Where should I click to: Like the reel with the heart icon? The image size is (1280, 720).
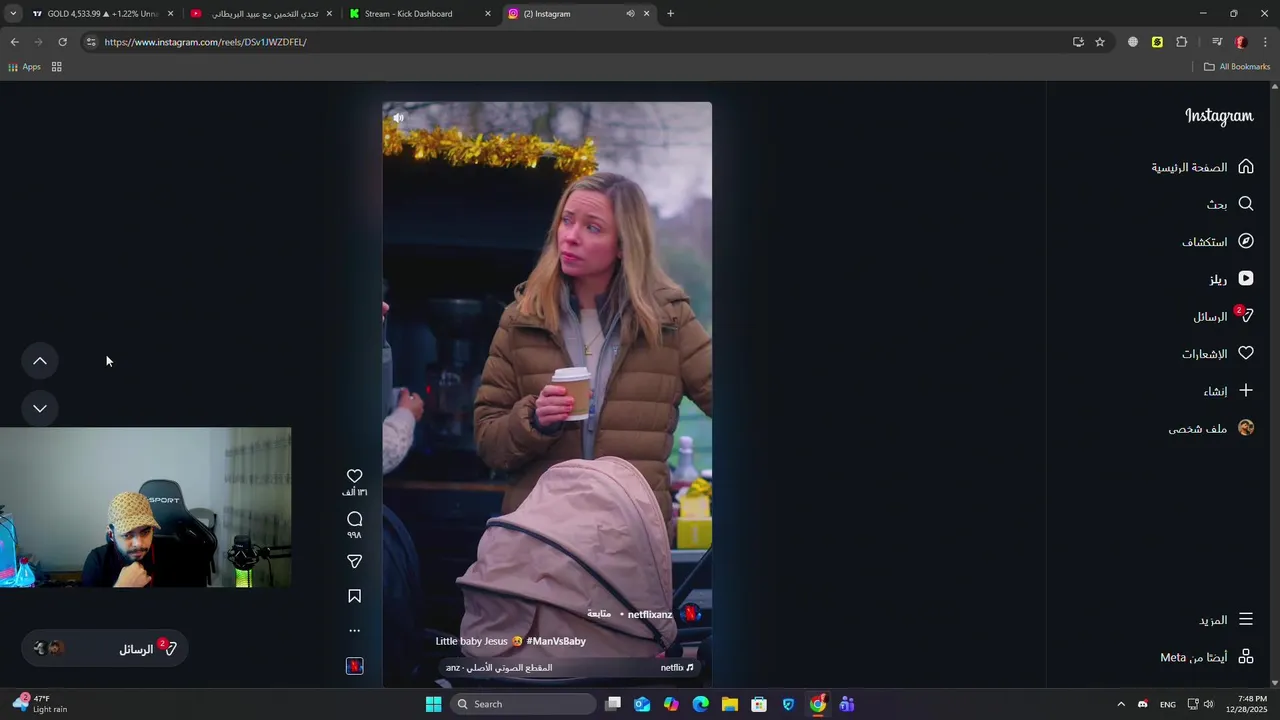click(x=354, y=476)
